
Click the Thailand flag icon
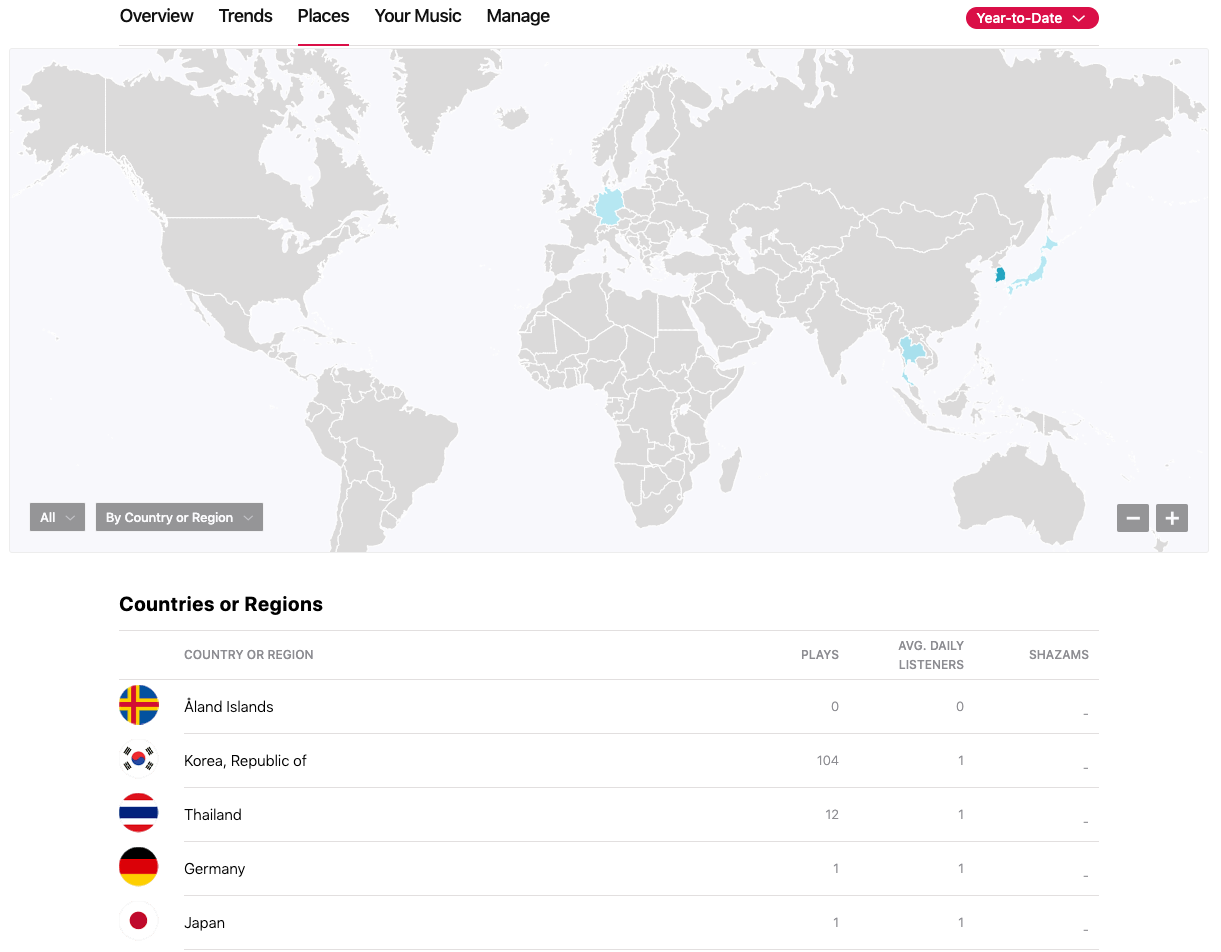tap(139, 814)
